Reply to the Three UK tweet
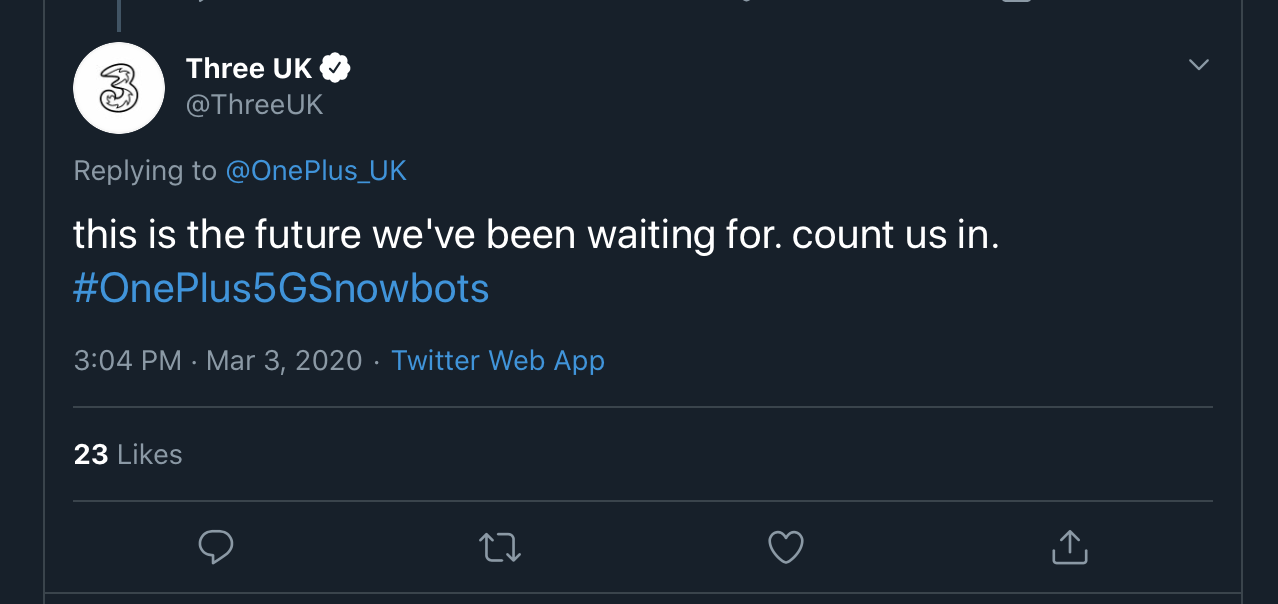Viewport: 1278px width, 604px height. click(216, 547)
